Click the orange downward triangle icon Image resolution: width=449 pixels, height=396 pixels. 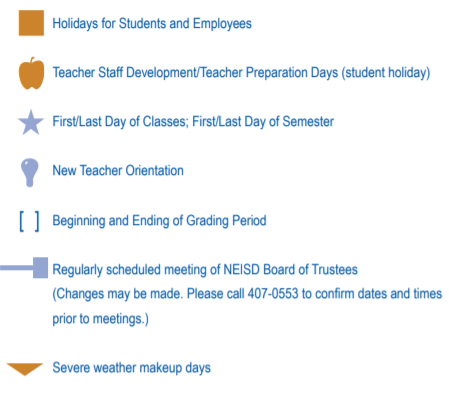click(x=25, y=369)
